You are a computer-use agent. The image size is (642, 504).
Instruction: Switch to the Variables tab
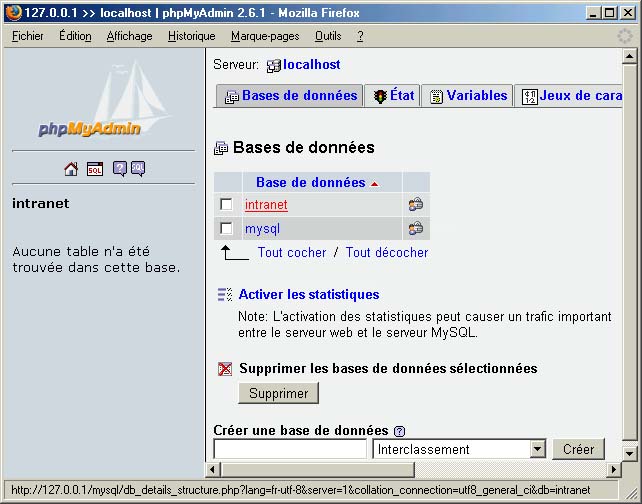[467, 96]
